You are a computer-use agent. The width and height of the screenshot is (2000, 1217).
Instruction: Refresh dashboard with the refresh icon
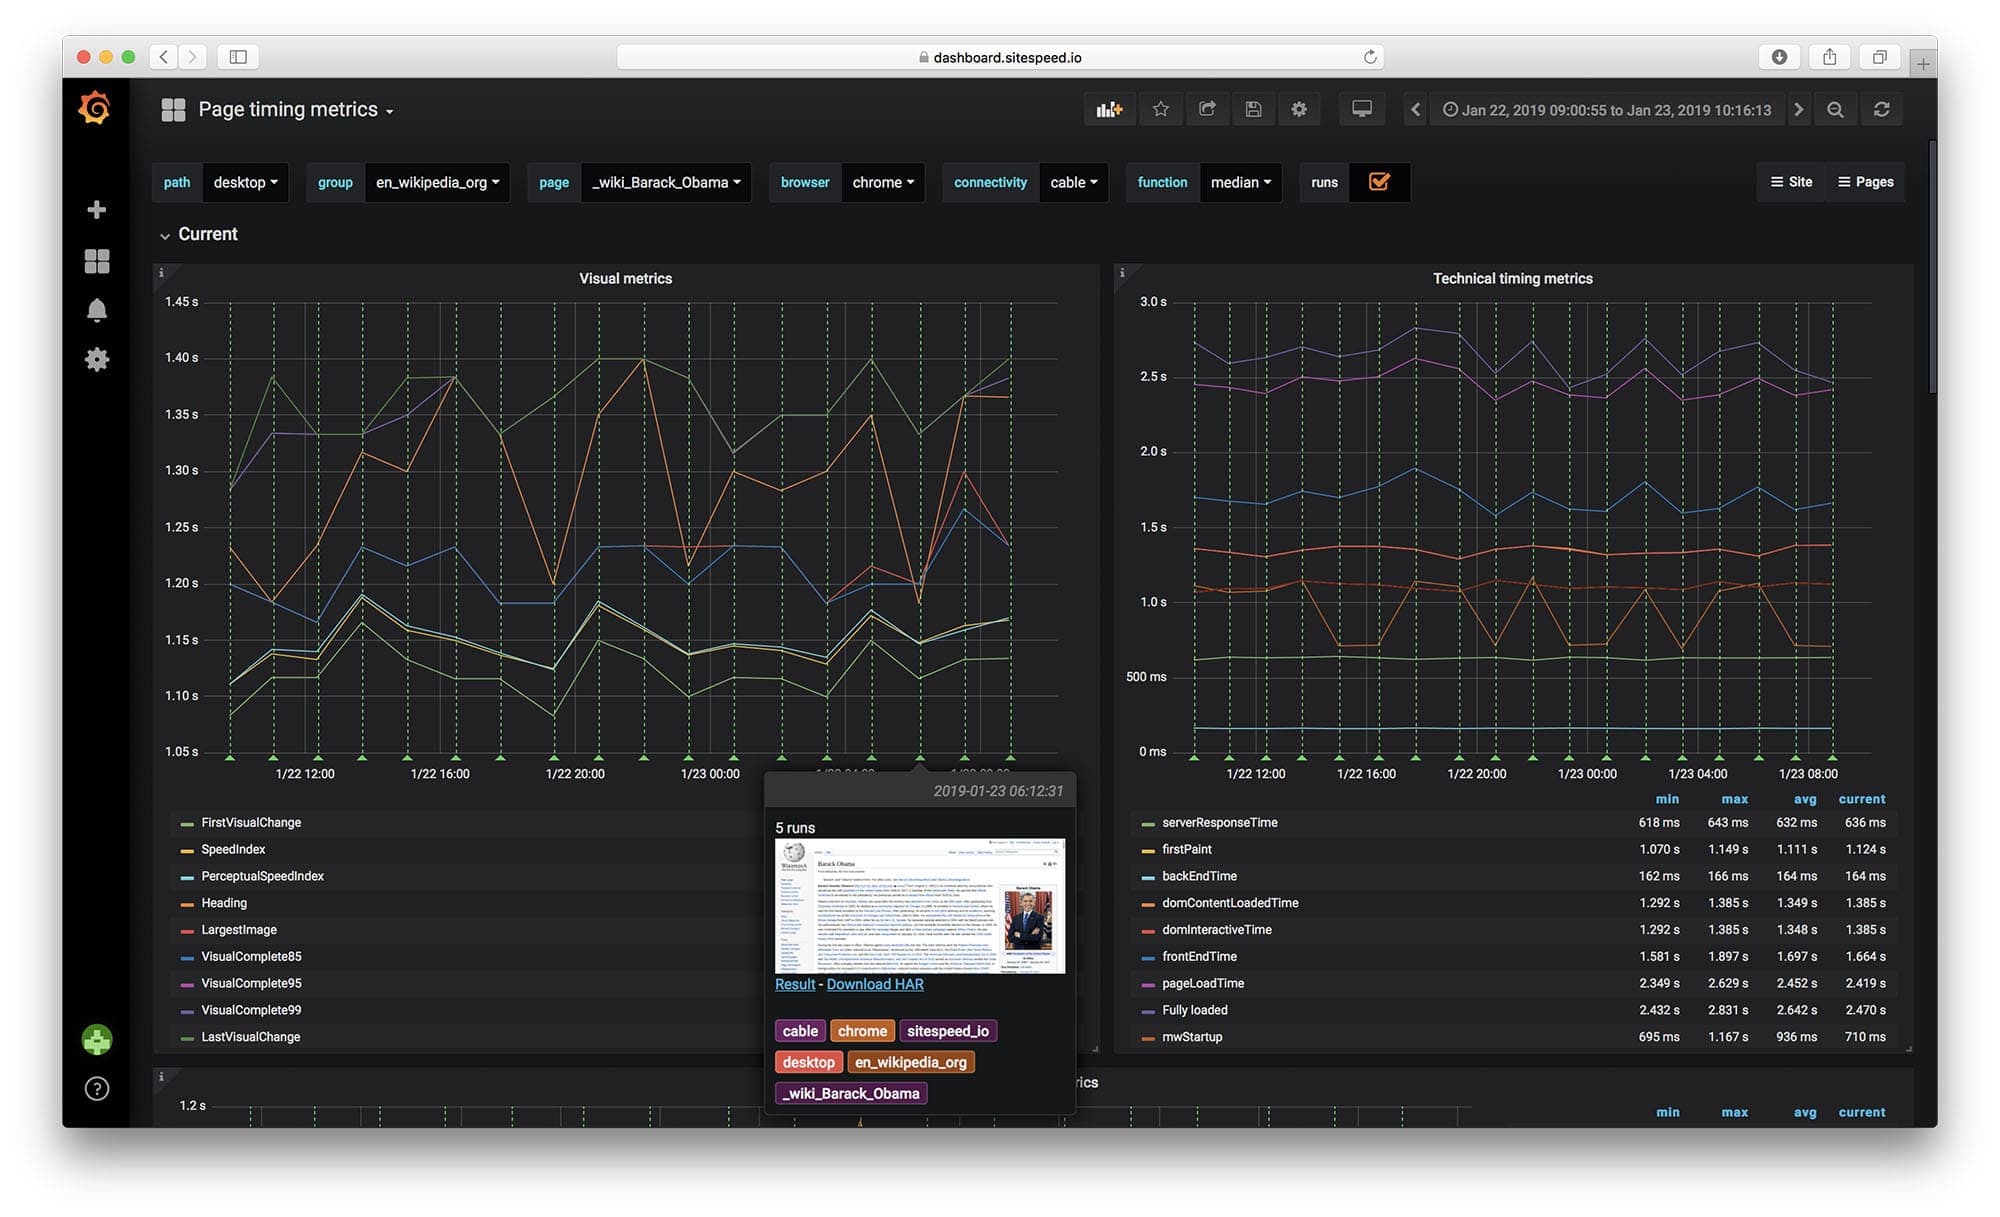(1881, 110)
